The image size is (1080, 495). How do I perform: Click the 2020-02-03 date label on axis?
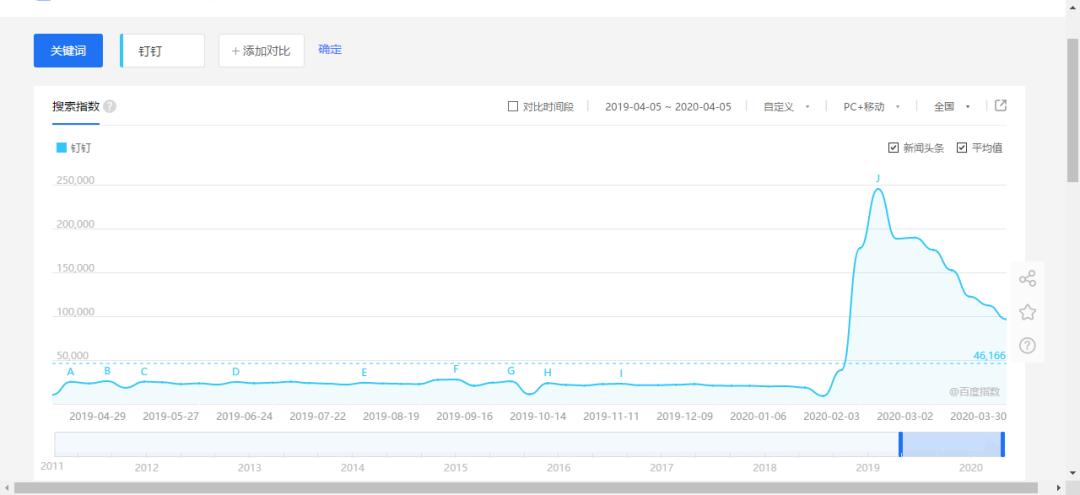831,417
